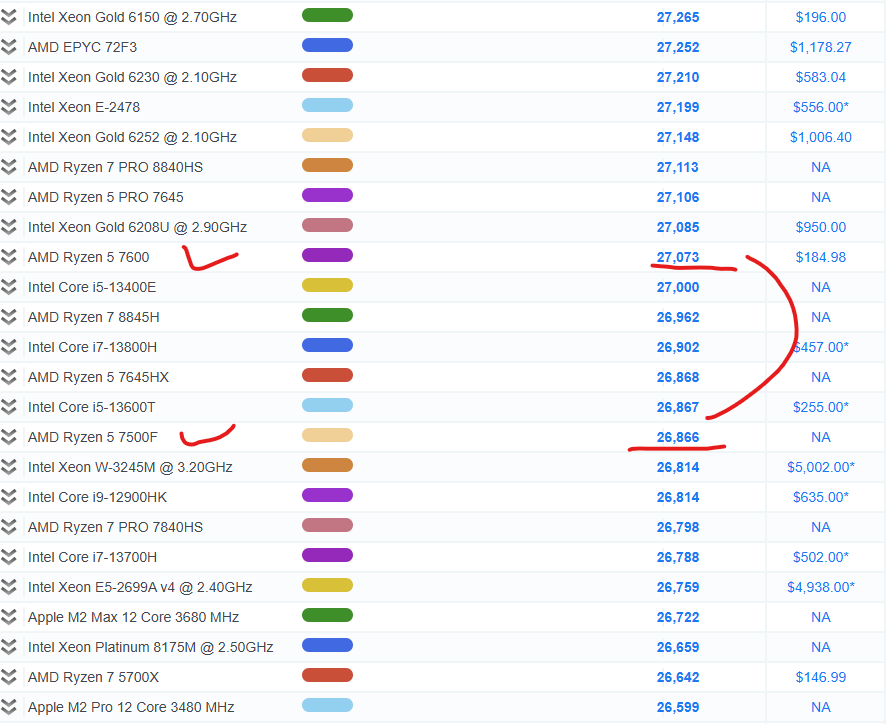The height and width of the screenshot is (724, 886).
Task: Open AMD Ryzen 7 8845H link
Action: tap(94, 317)
